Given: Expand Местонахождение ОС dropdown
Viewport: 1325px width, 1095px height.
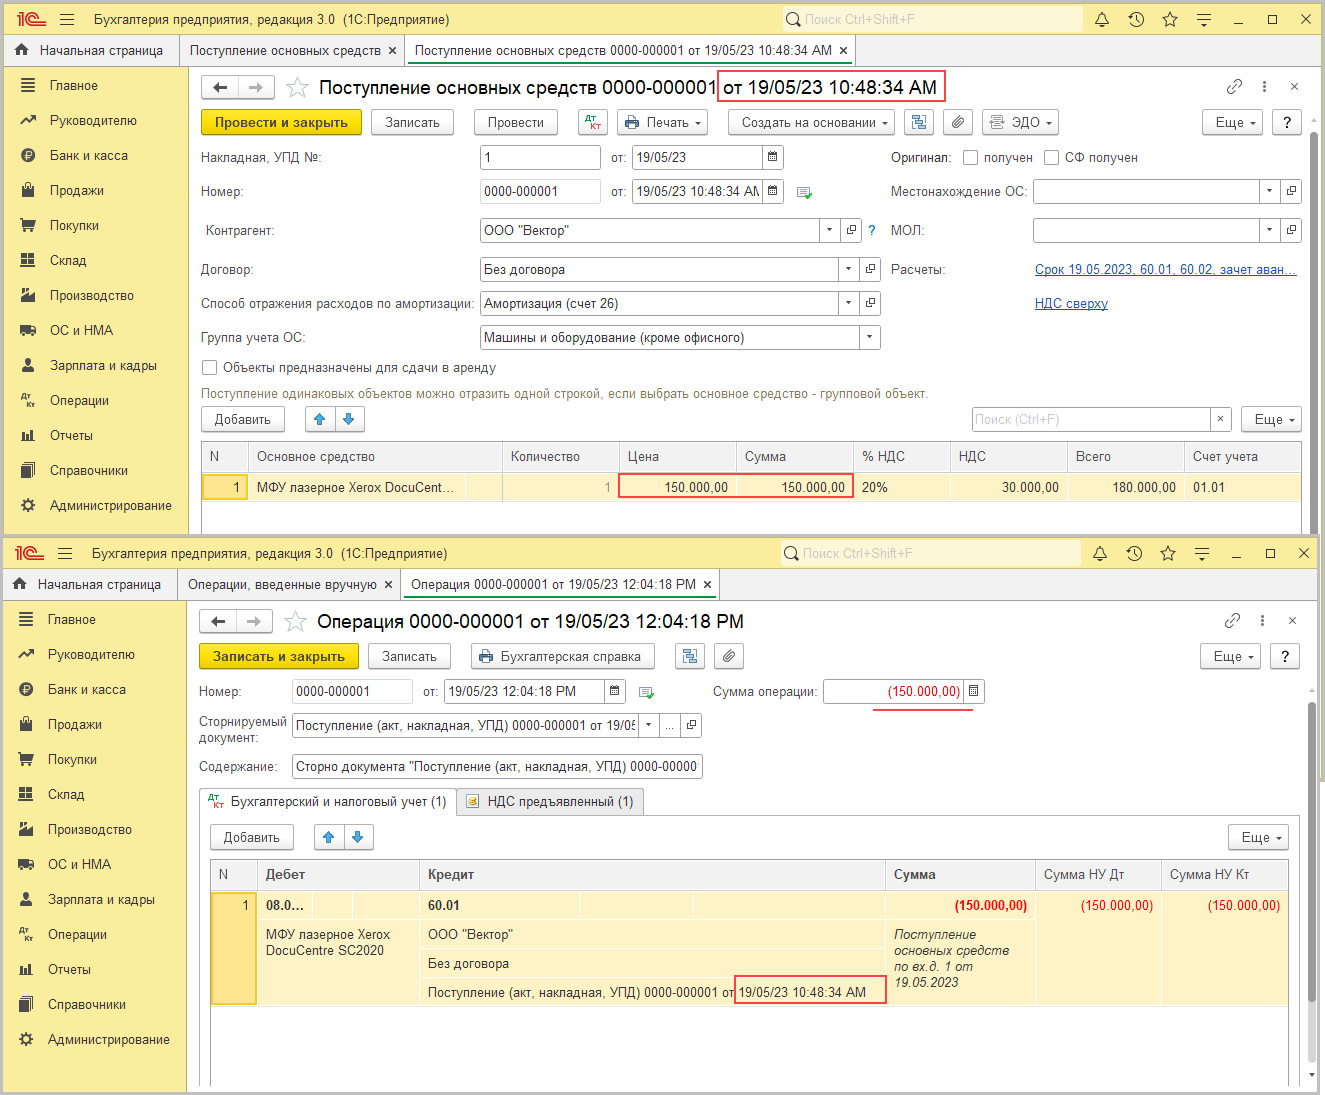Looking at the screenshot, I should click(1269, 191).
